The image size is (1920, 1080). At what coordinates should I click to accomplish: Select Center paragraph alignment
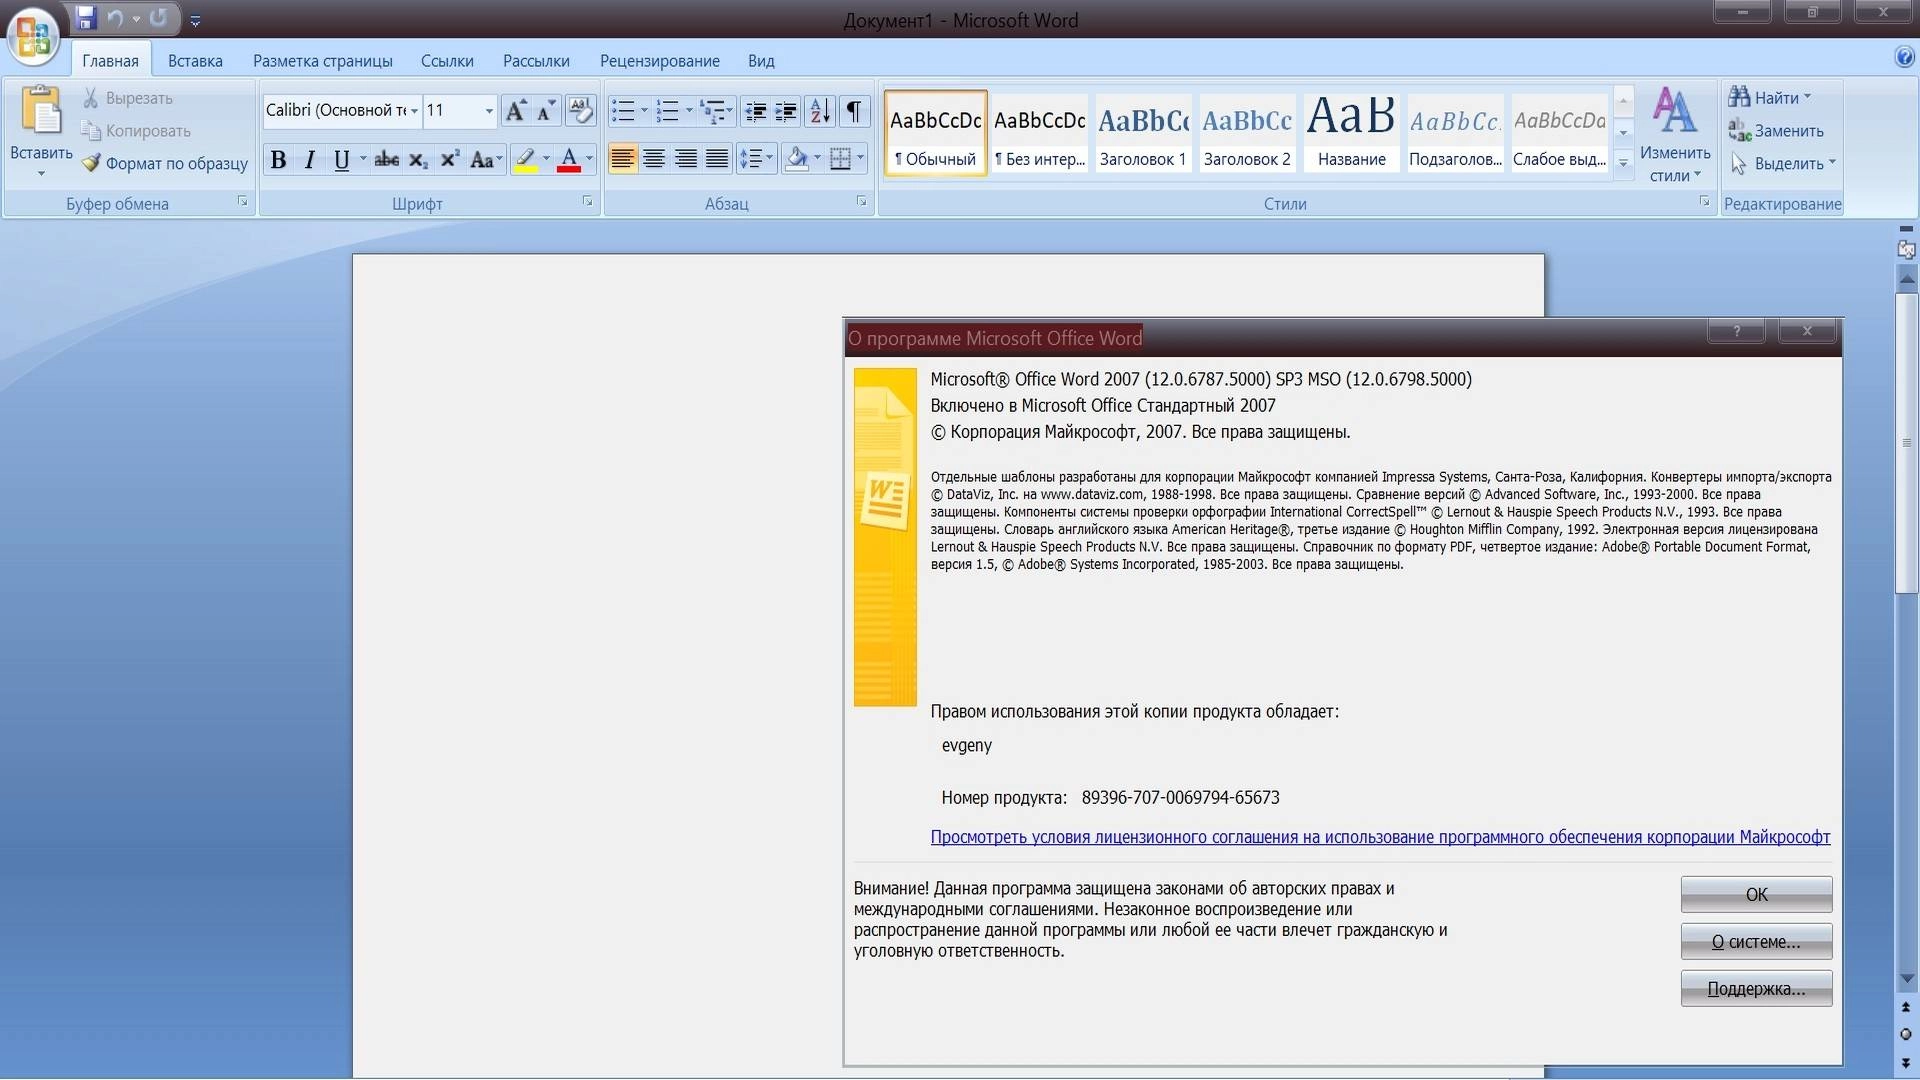pyautogui.click(x=654, y=159)
